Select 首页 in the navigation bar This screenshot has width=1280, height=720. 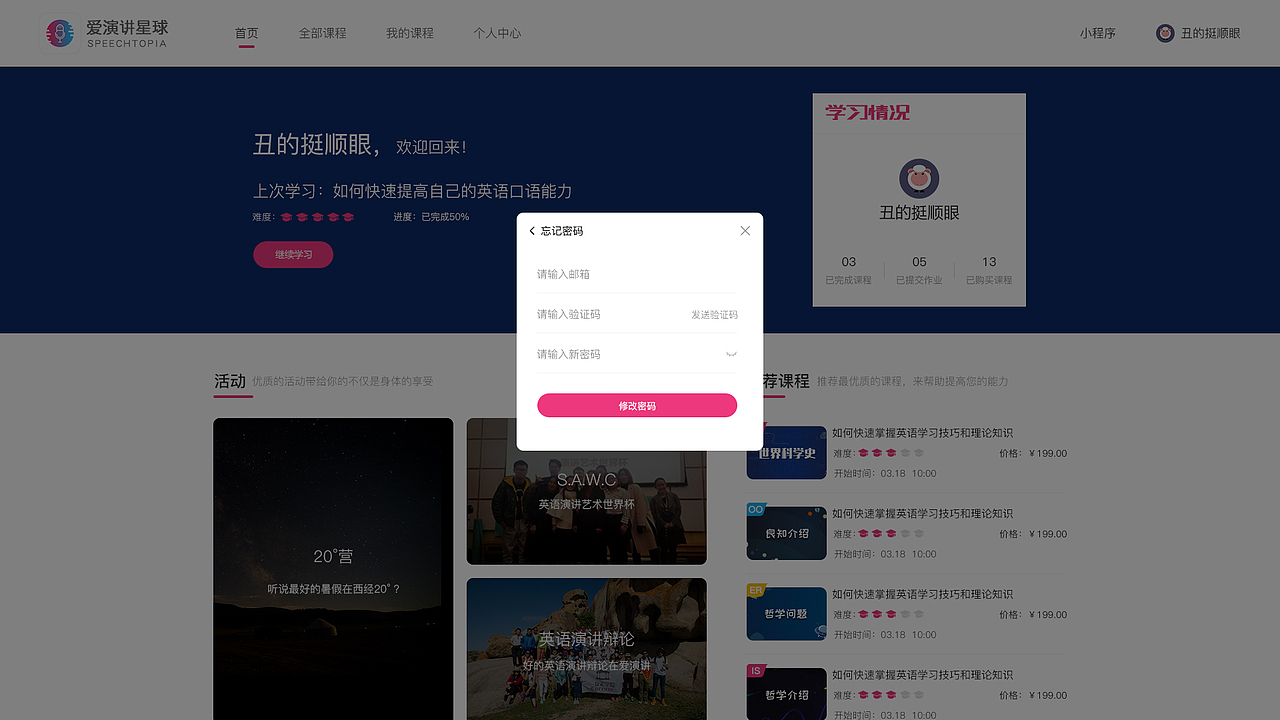(x=246, y=32)
